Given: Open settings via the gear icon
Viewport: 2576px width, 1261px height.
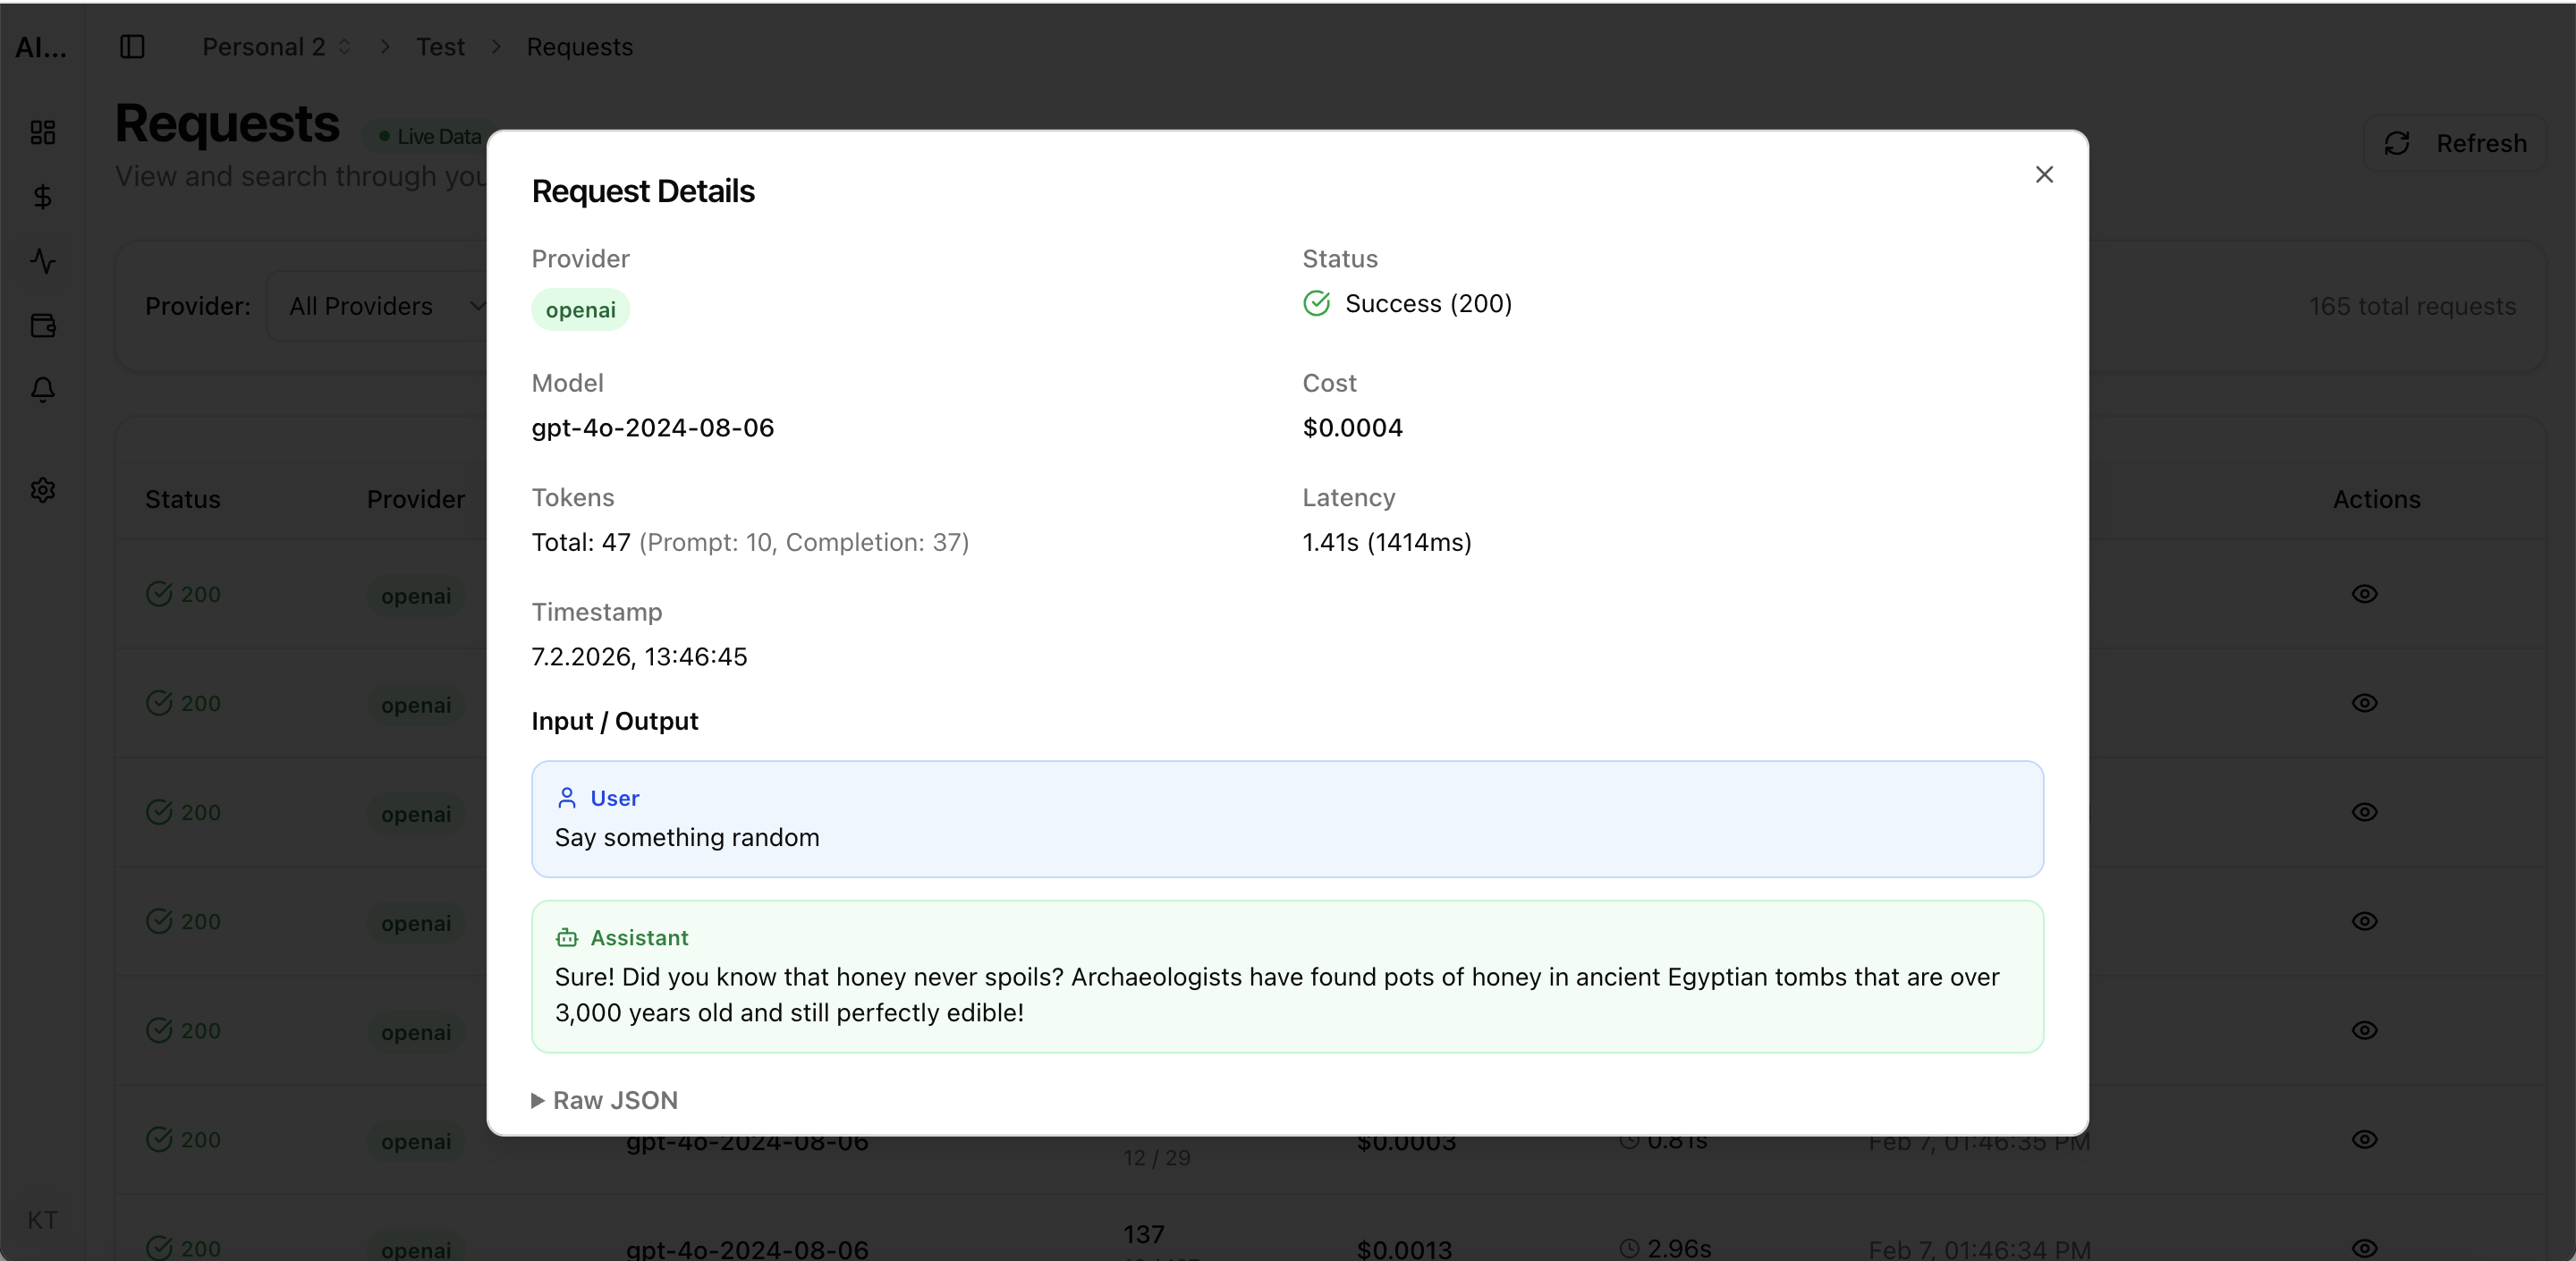Looking at the screenshot, I should (42, 489).
